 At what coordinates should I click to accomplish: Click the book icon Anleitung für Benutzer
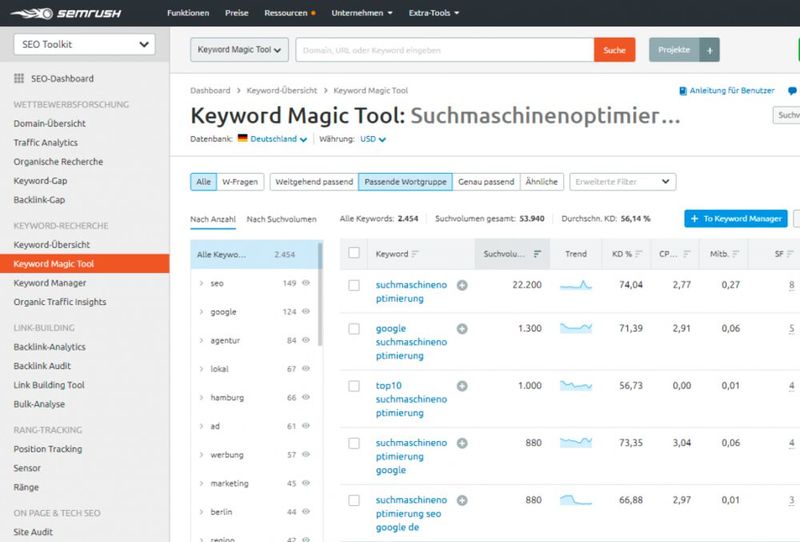coord(683,91)
